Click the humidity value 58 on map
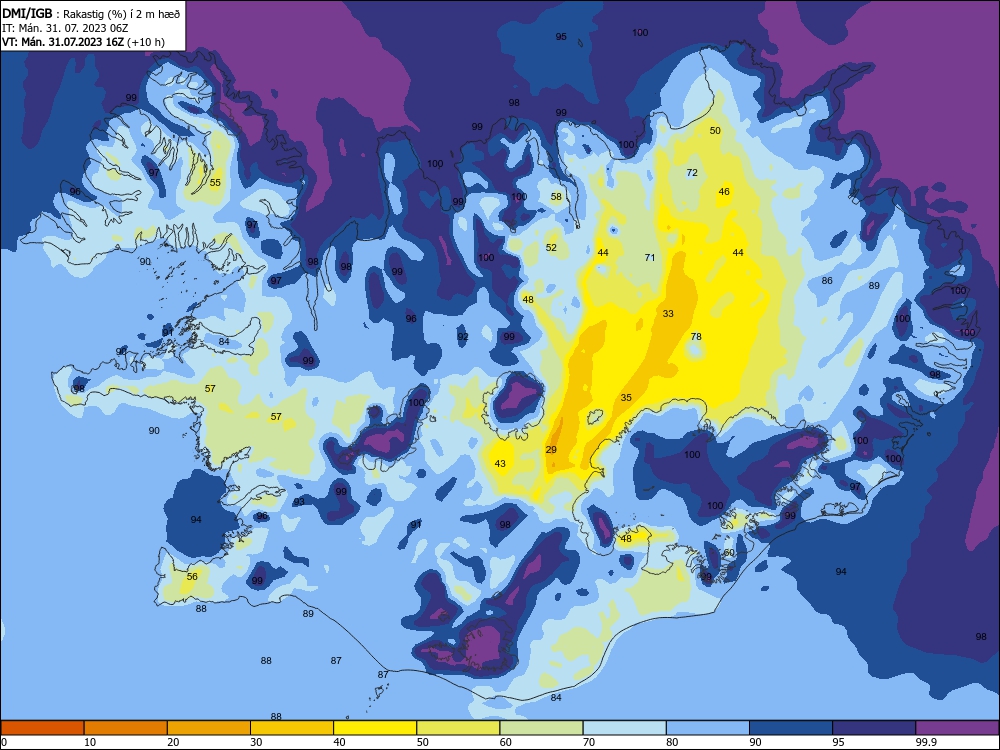 tap(556, 196)
